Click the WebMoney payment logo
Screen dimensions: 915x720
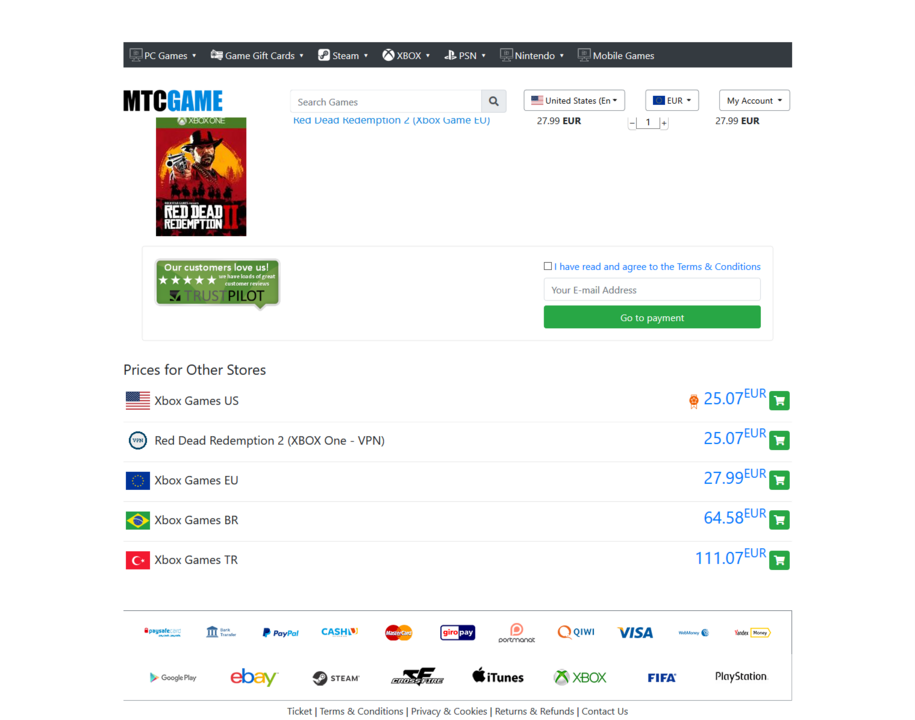click(694, 632)
